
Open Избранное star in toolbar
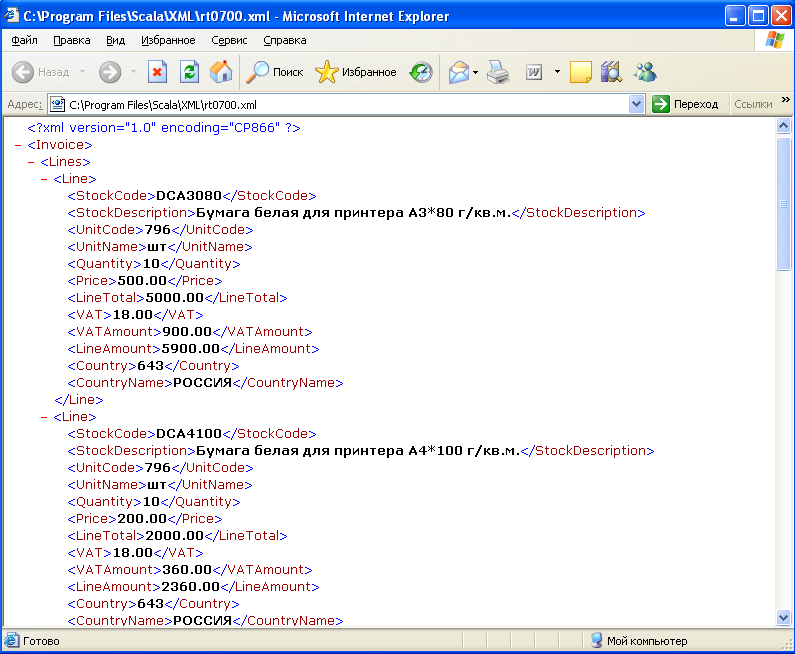pyautogui.click(x=356, y=72)
